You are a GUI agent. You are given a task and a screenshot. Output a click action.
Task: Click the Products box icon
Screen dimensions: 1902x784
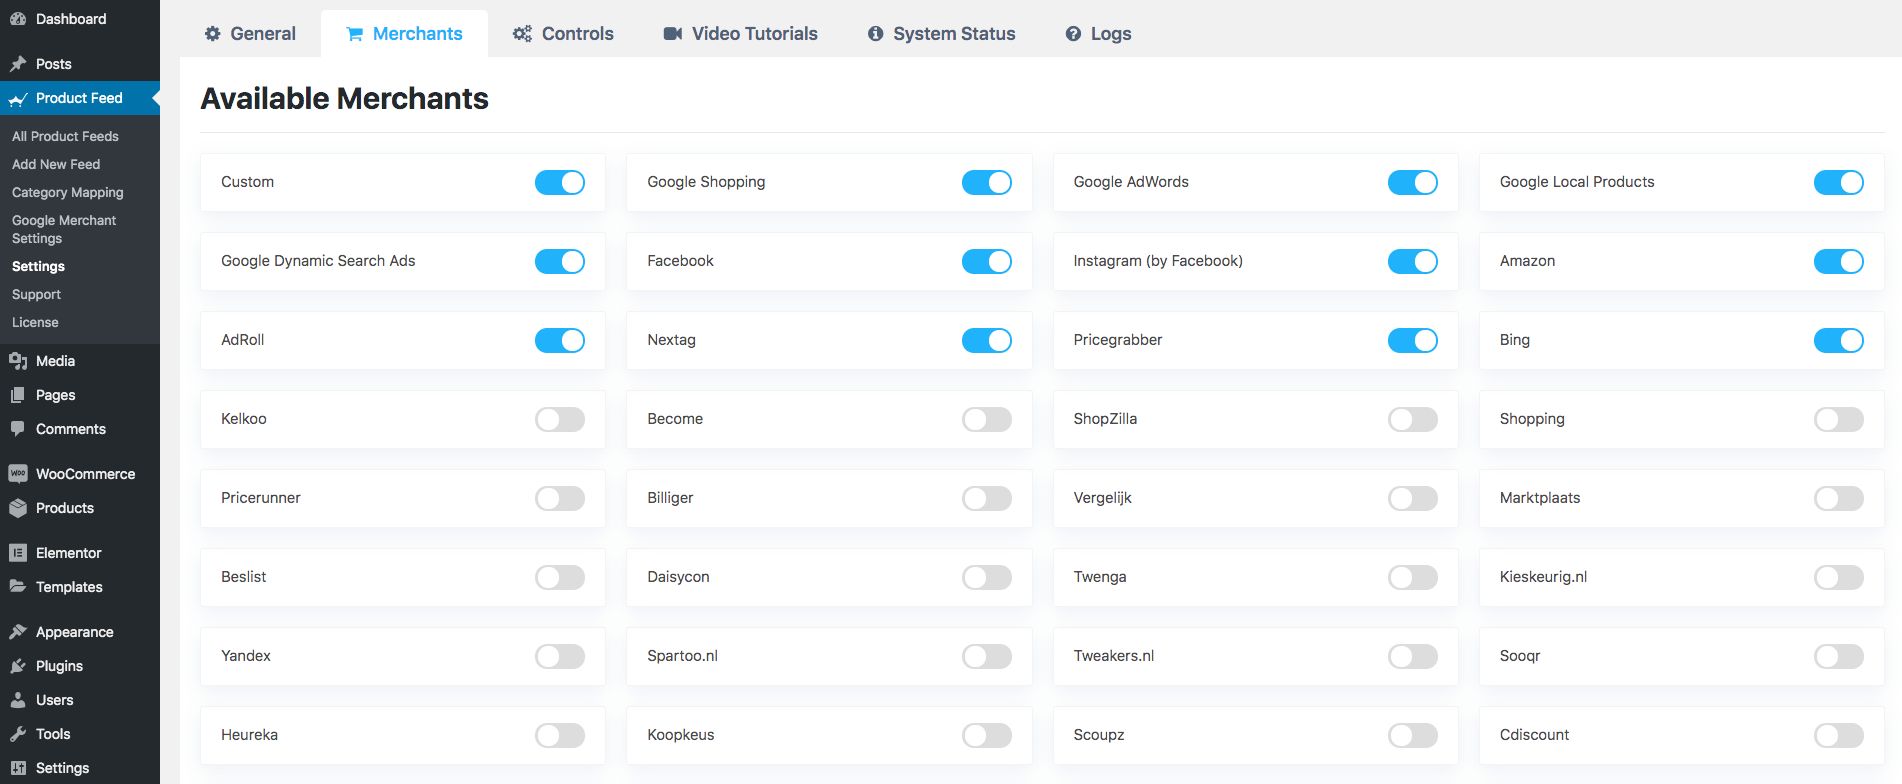click(18, 508)
